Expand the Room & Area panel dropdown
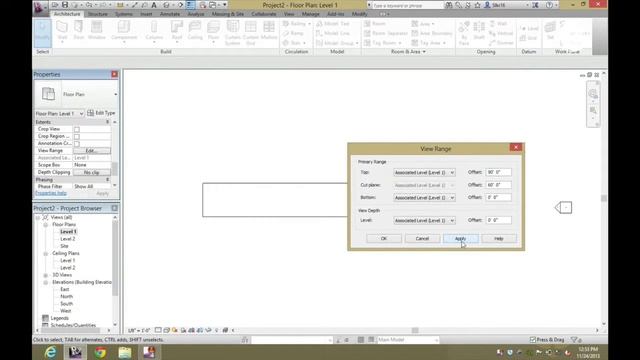640x360 pixels. (408, 52)
